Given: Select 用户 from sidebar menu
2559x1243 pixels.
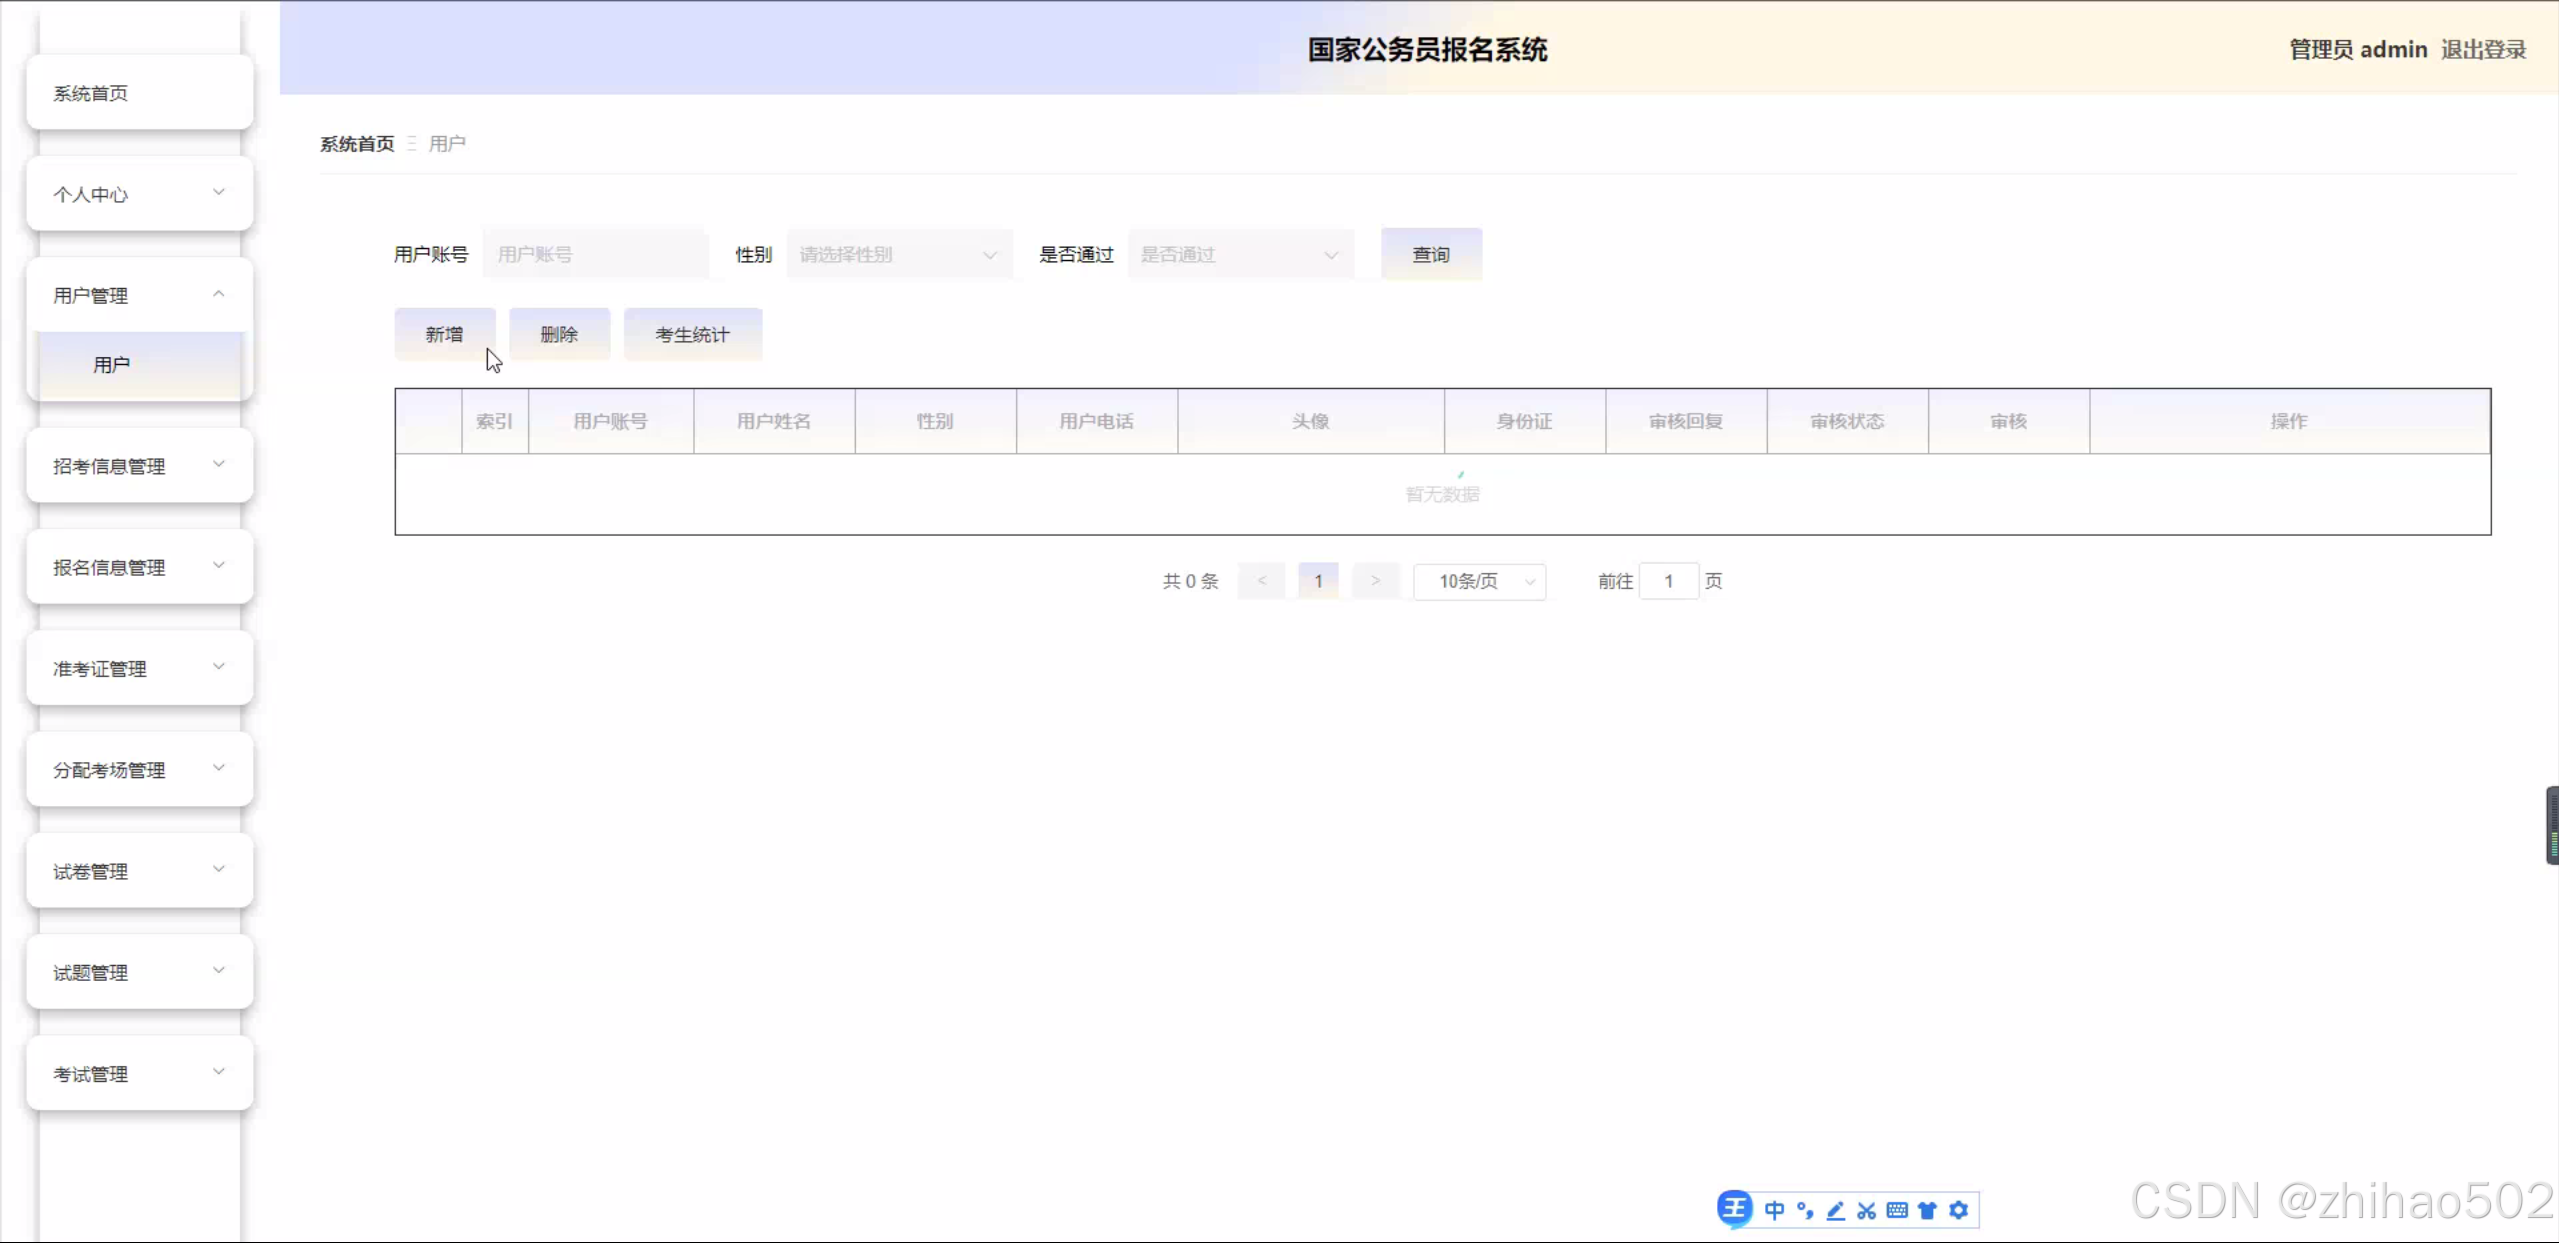Looking at the screenshot, I should coord(111,364).
